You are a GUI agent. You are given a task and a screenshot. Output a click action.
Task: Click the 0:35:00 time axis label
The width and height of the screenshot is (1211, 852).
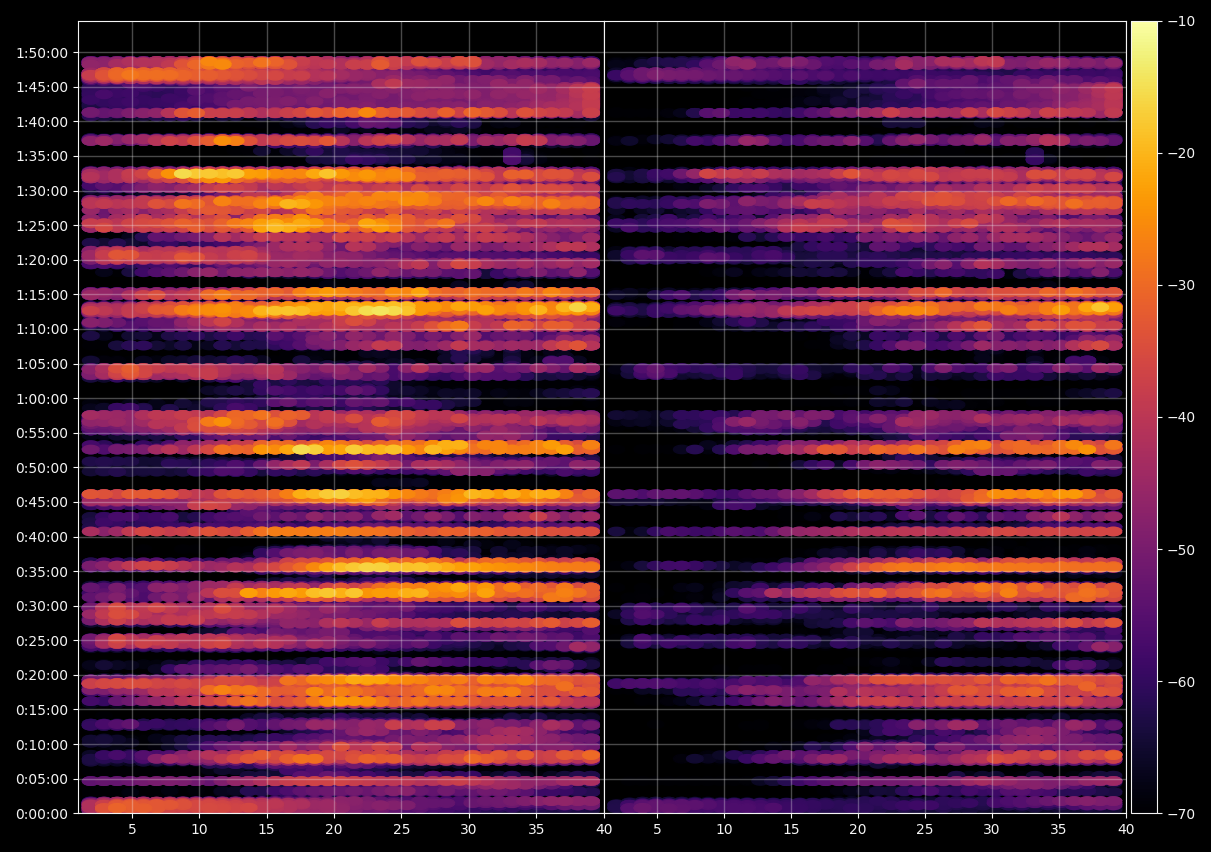(x=42, y=572)
